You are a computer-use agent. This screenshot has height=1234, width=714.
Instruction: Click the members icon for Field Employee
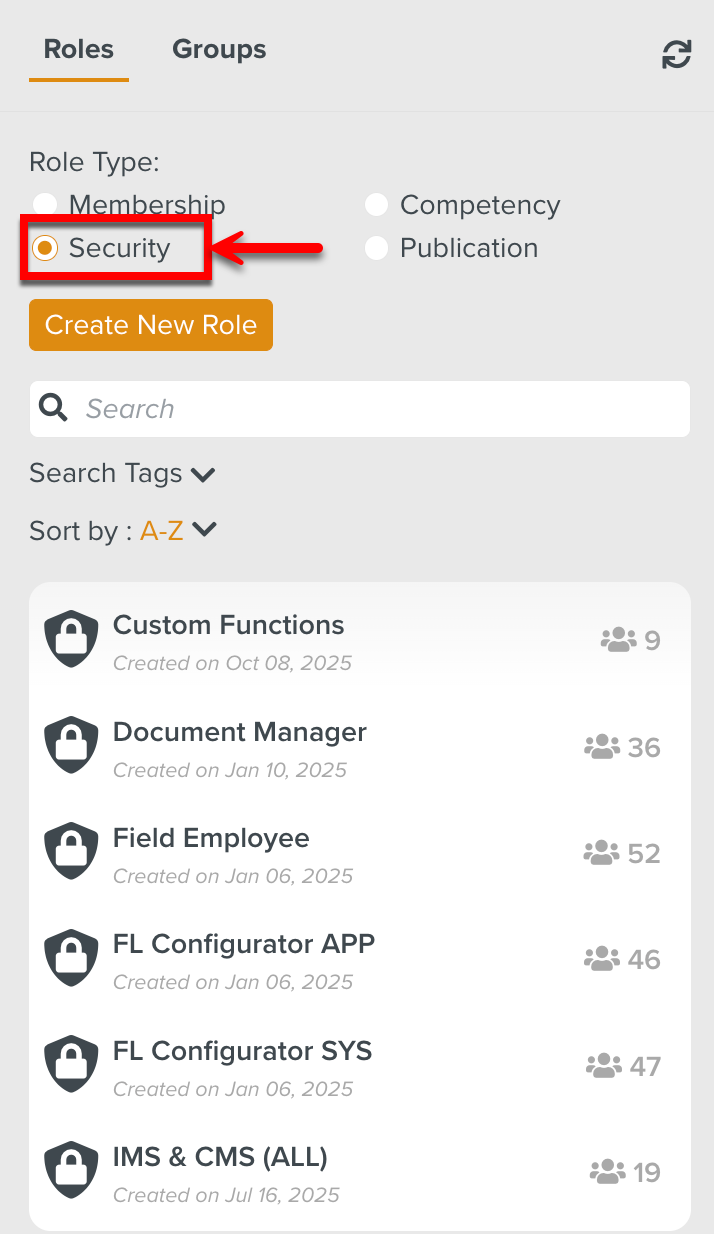pos(601,853)
